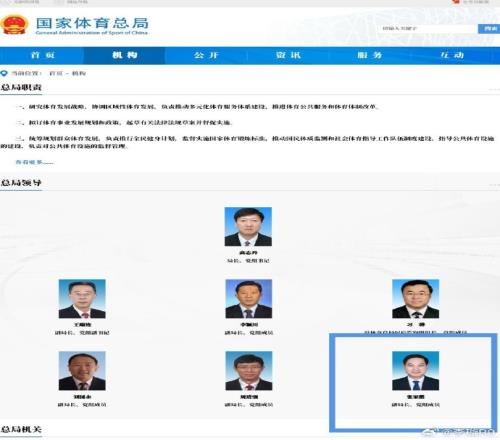Screen dimensions: 500x440
Task: Click the third duty paragraph starting 三、
Action: click(247, 142)
